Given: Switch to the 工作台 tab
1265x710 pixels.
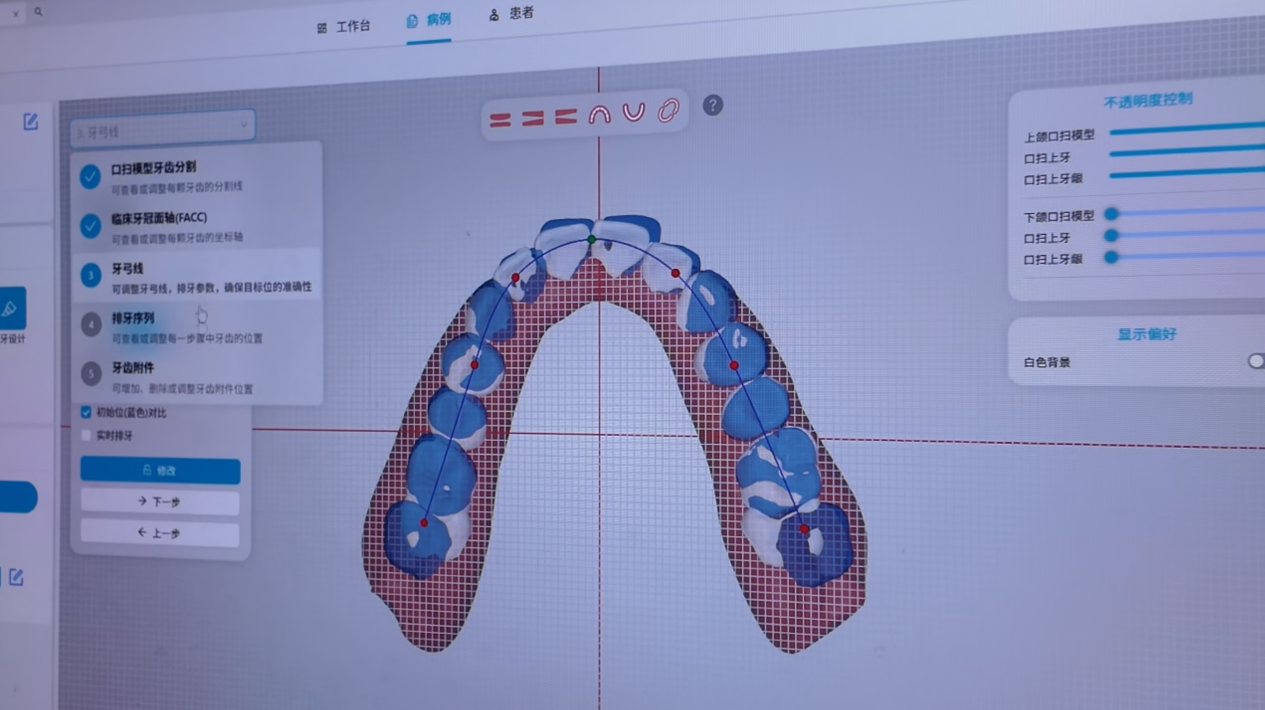Looking at the screenshot, I should pyautogui.click(x=343, y=26).
